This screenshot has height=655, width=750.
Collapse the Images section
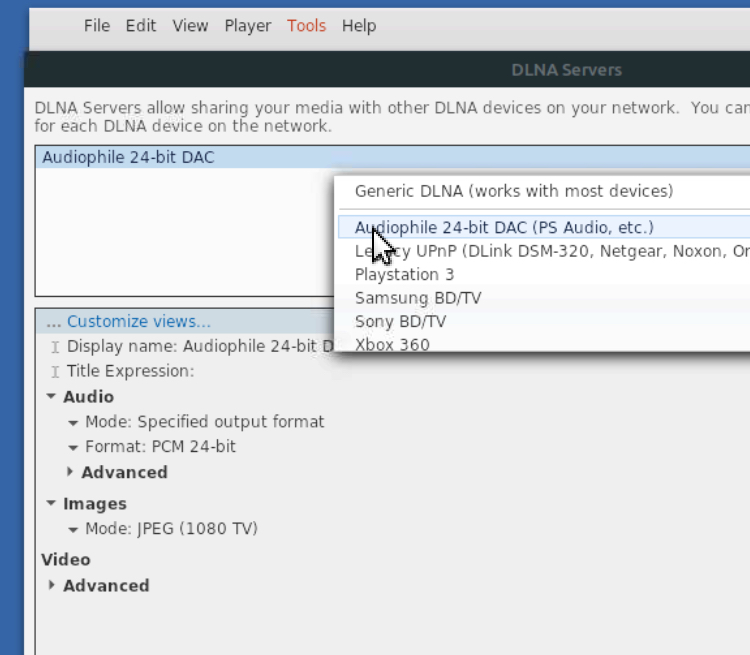point(51,504)
